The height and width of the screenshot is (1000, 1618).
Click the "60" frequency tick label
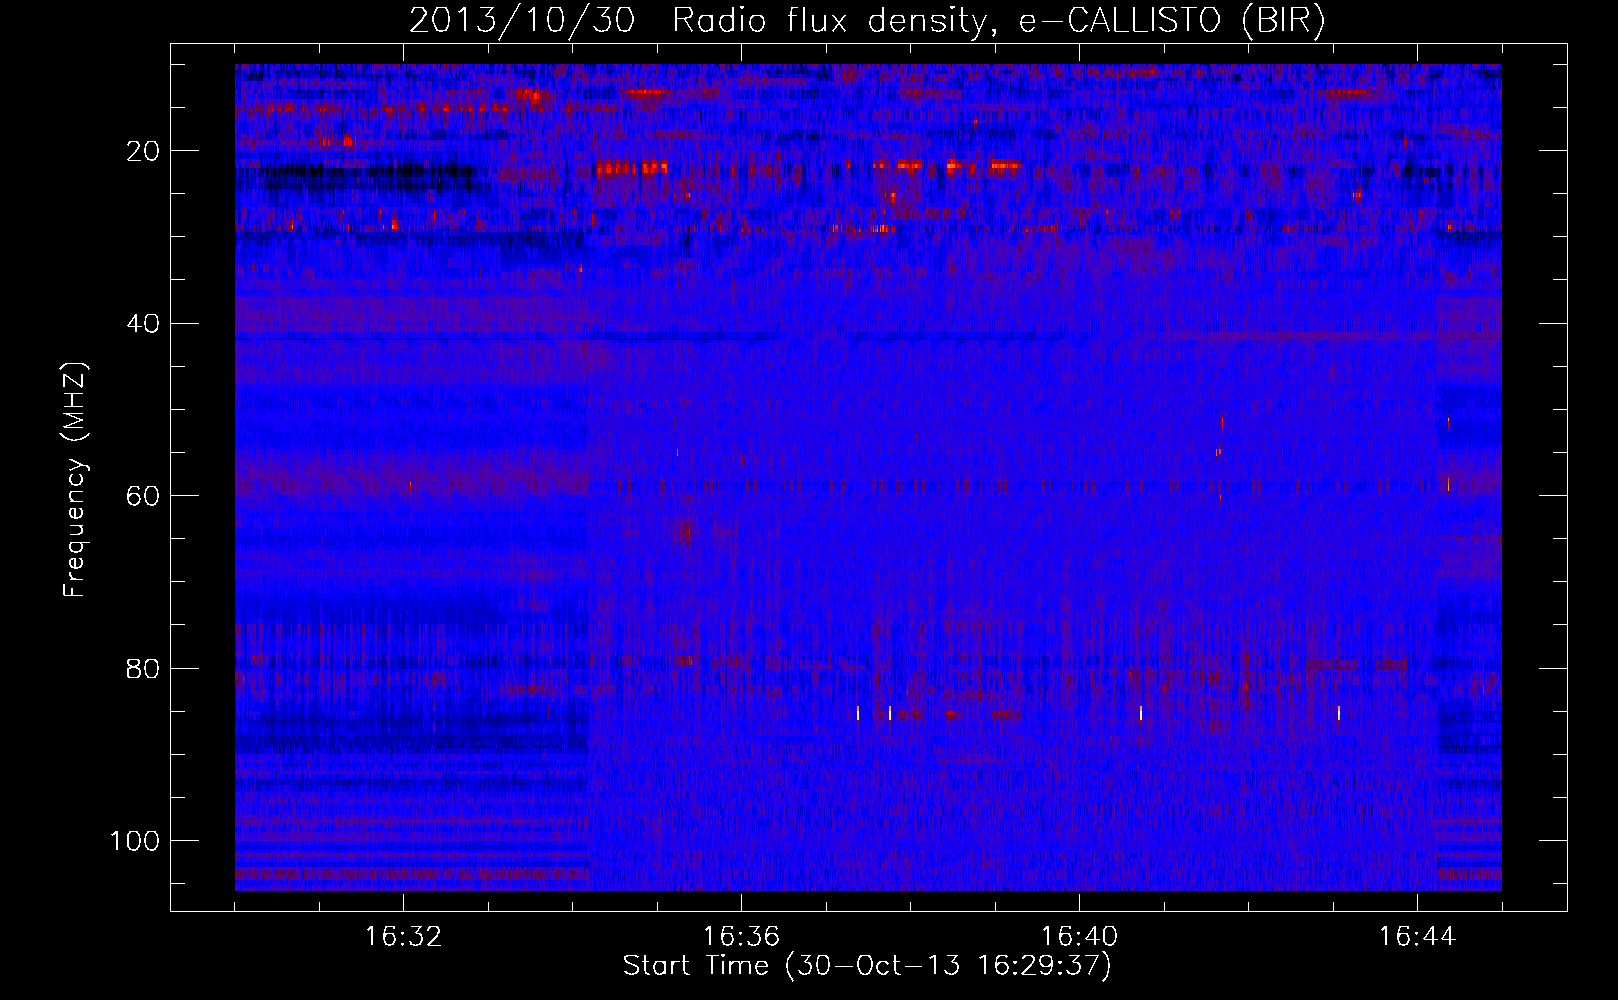click(x=144, y=496)
